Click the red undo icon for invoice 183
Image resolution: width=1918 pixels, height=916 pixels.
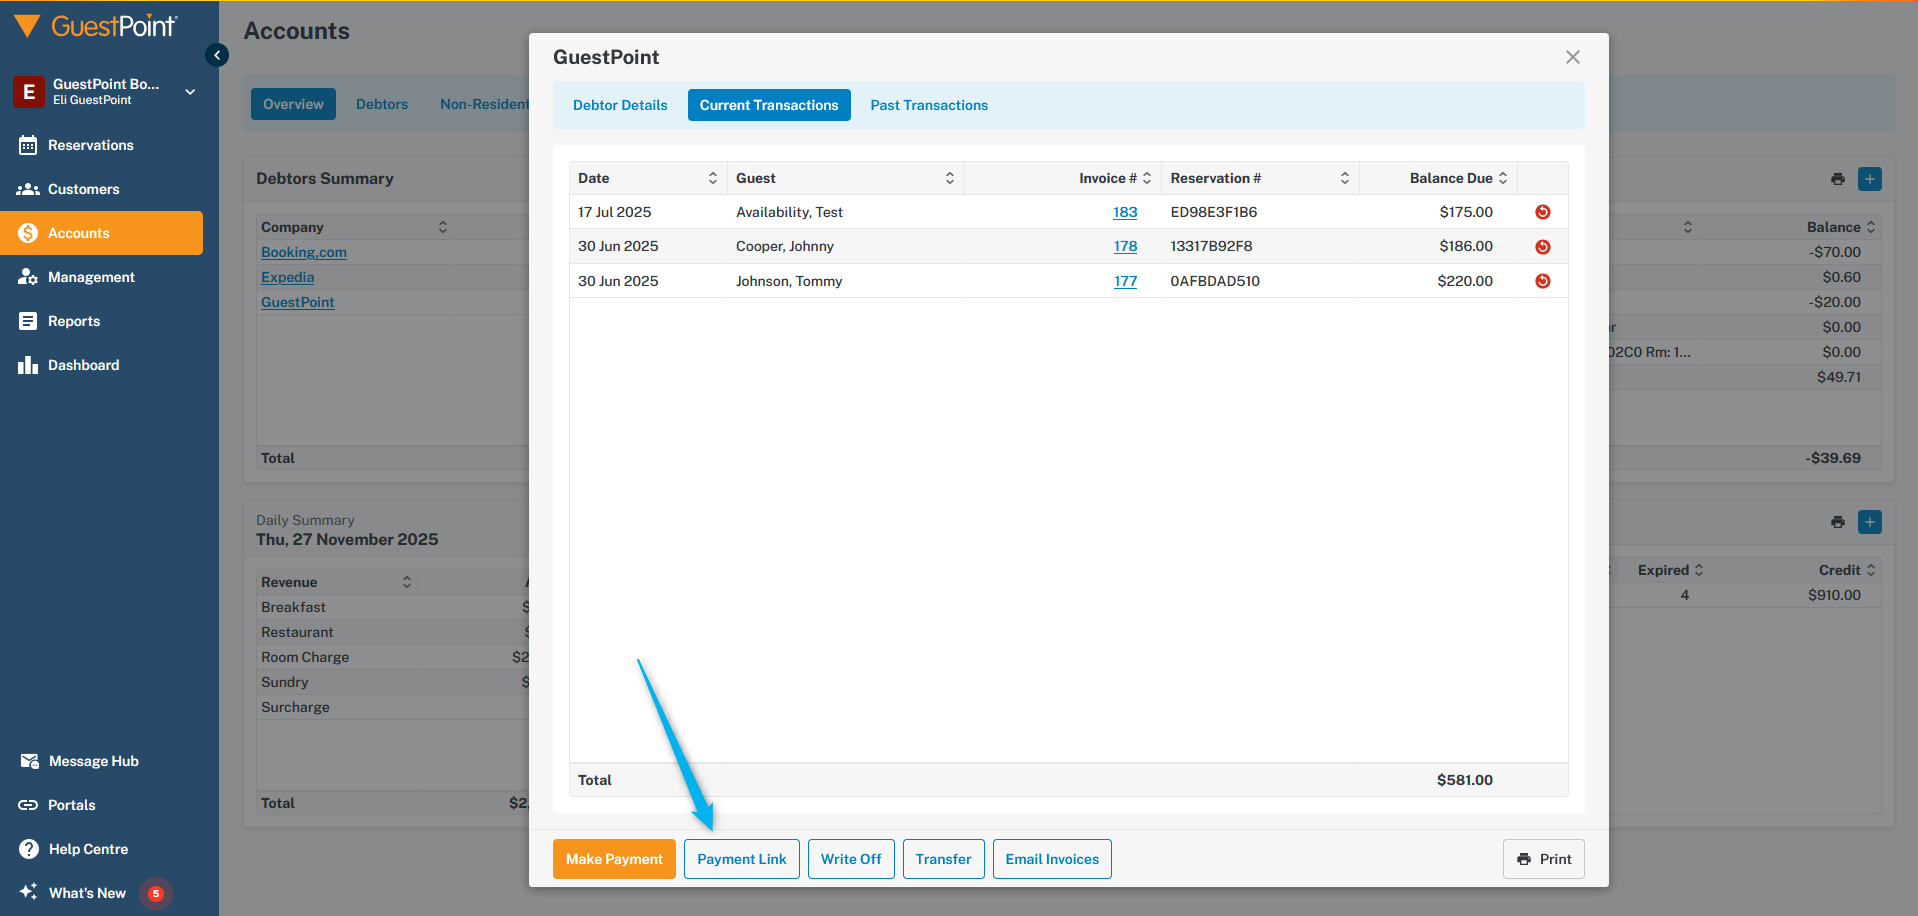tap(1542, 212)
